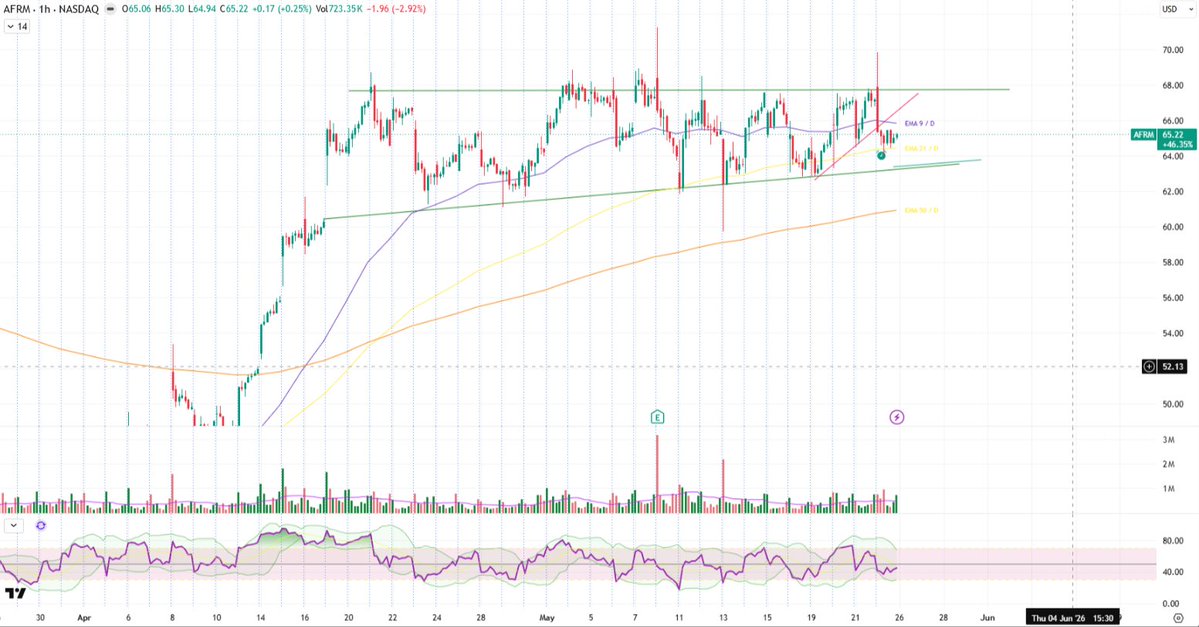
Task: Expand the 14 indicators legend toggle
Action: coord(17,26)
